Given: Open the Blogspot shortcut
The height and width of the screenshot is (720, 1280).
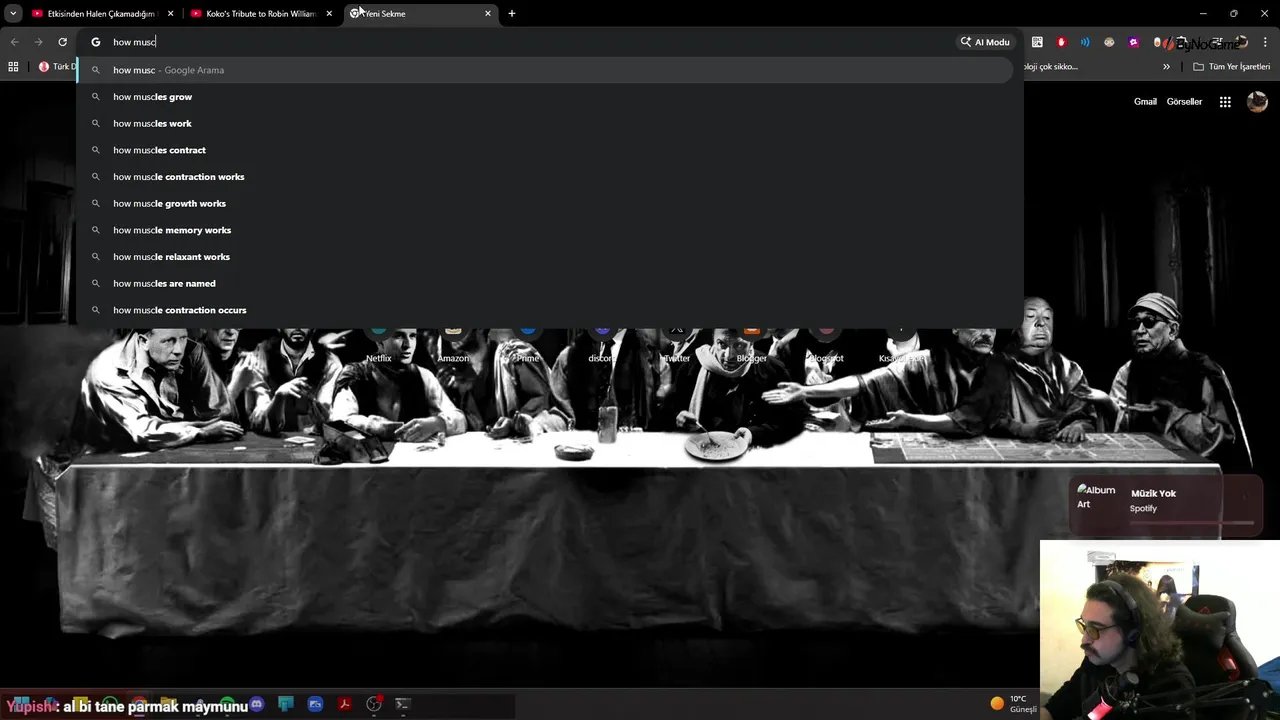Looking at the screenshot, I should (x=826, y=347).
